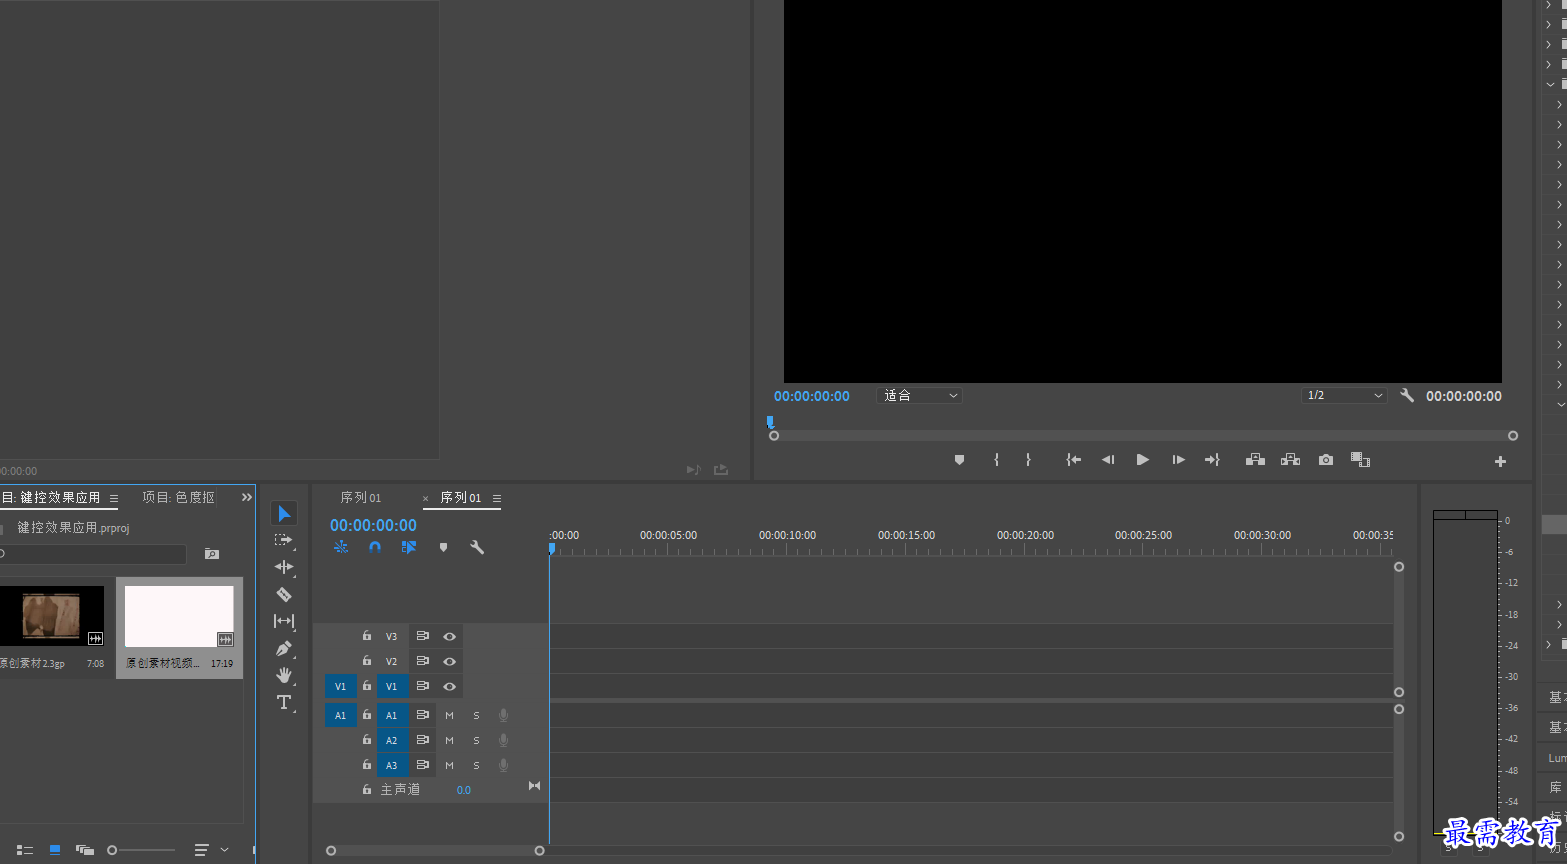This screenshot has width=1567, height=864.
Task: Select 原创素材2.3gp thumbnail
Action: tap(51, 615)
